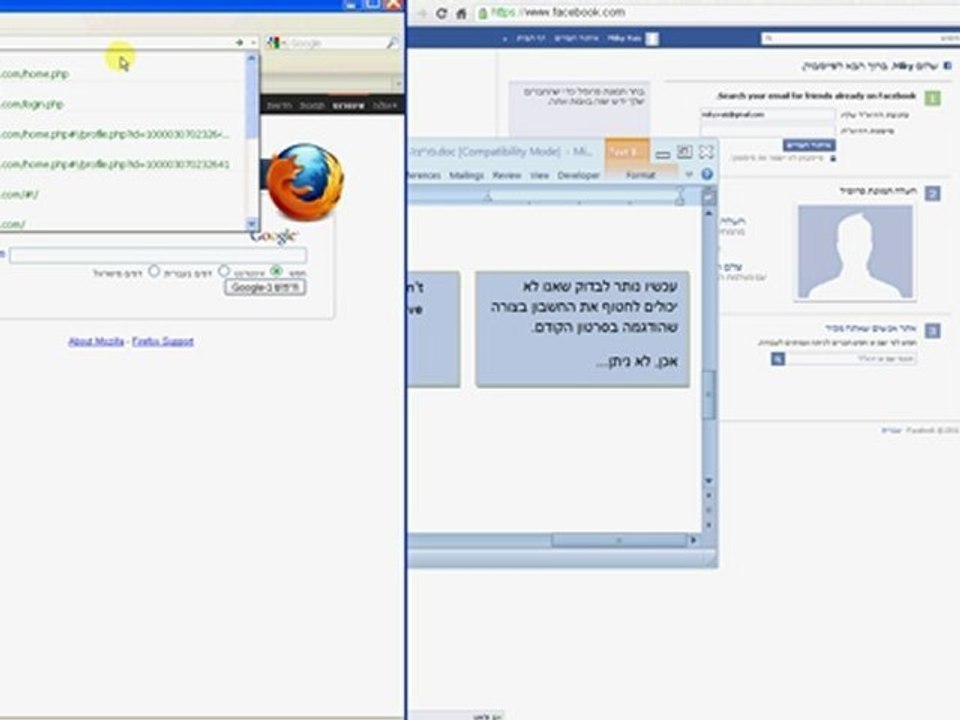Select the selected rightmost search scope radio

277,271
